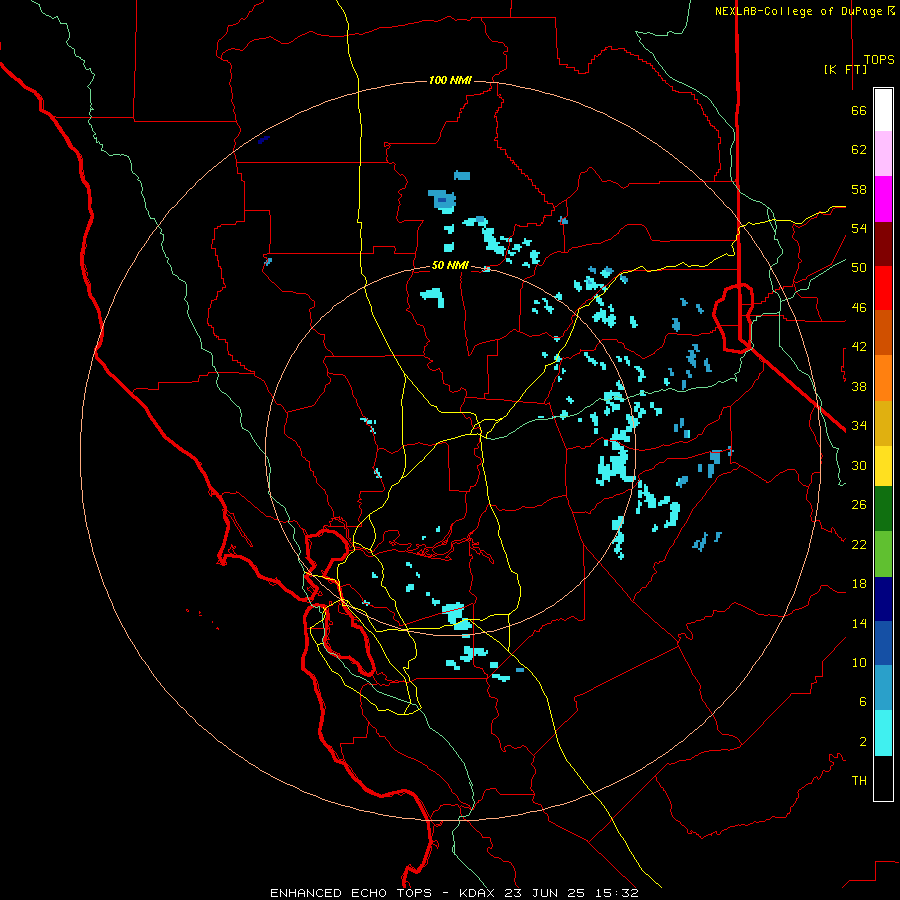Click the '34' legend value label
The image size is (900, 900).
859,426
